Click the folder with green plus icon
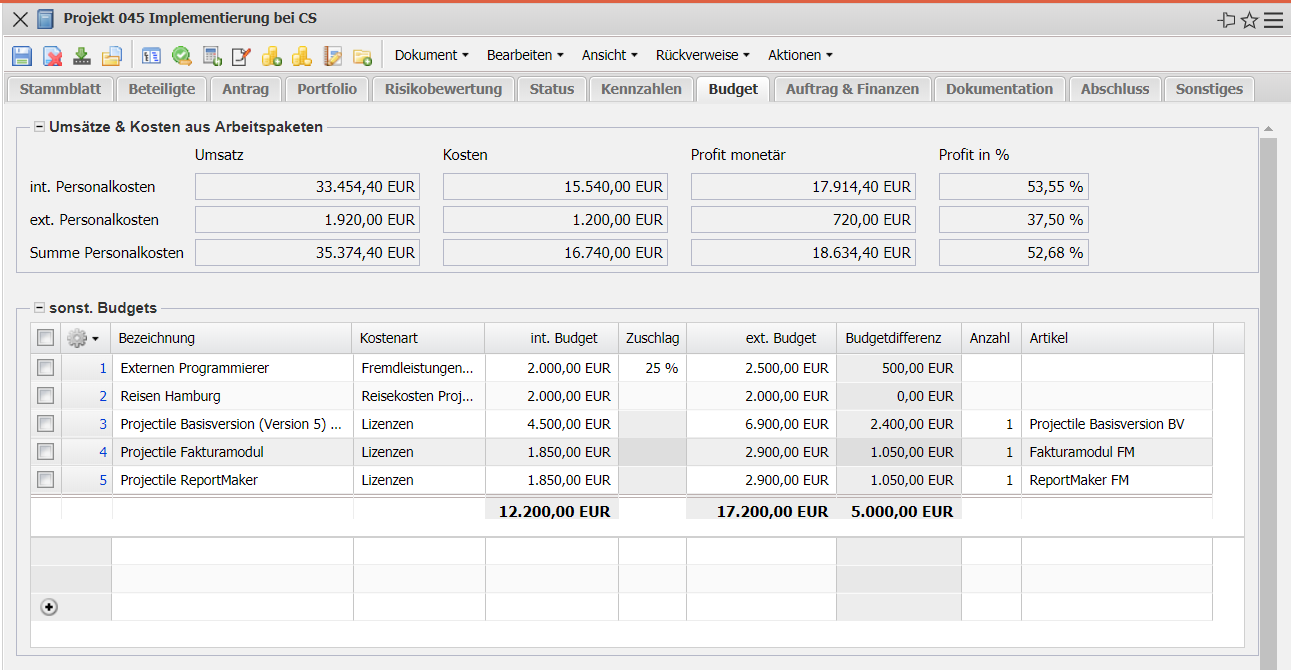The height and width of the screenshot is (670, 1291). pos(362,56)
